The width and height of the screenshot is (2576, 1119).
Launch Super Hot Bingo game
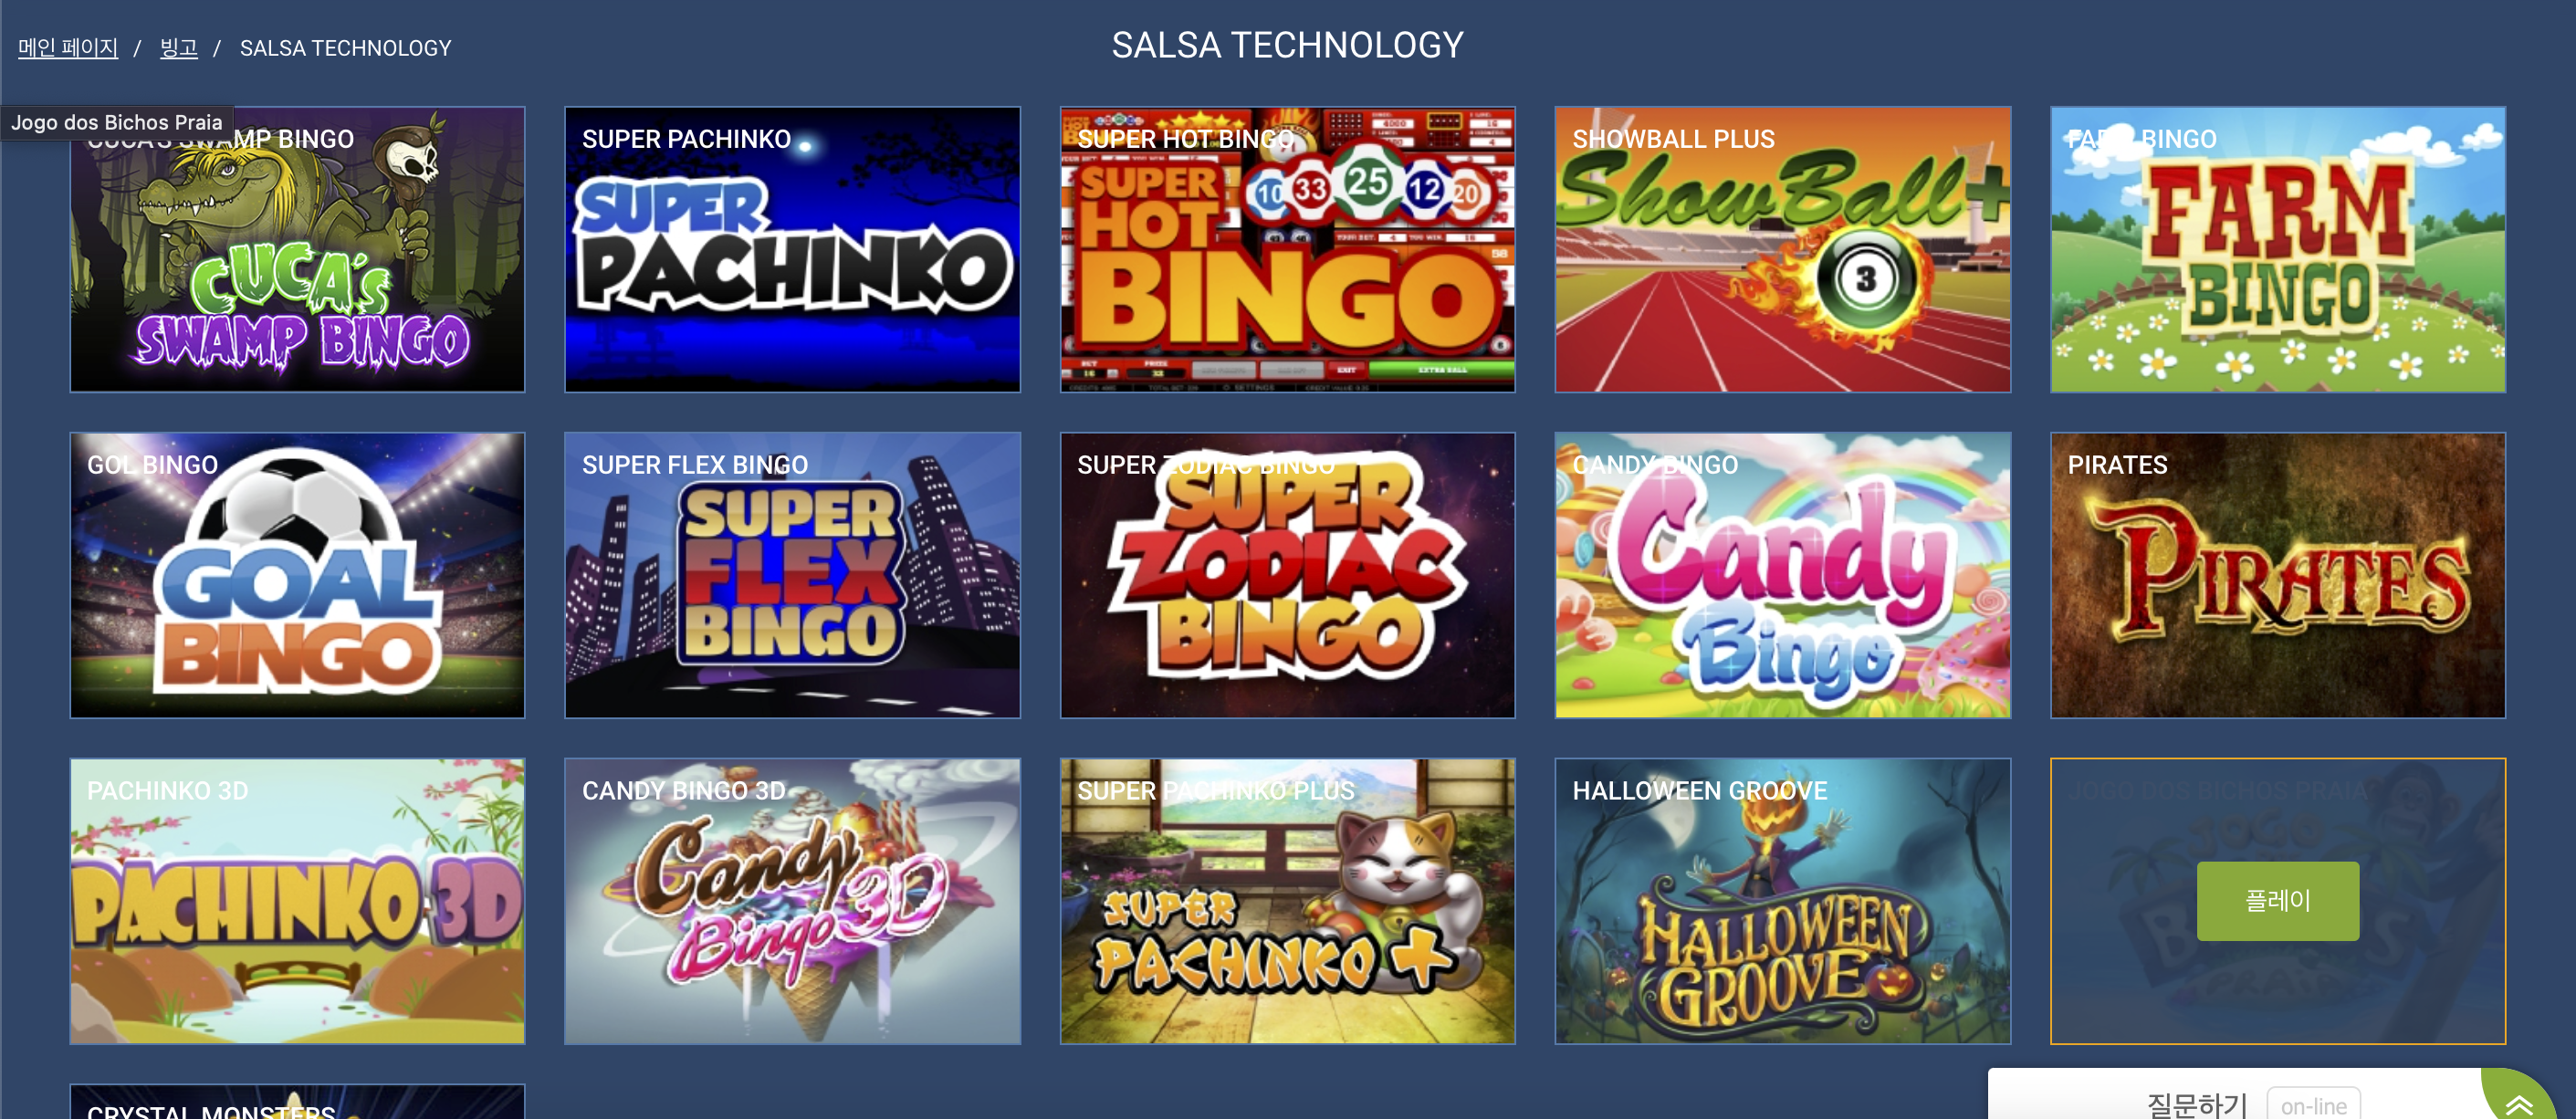tap(1287, 249)
